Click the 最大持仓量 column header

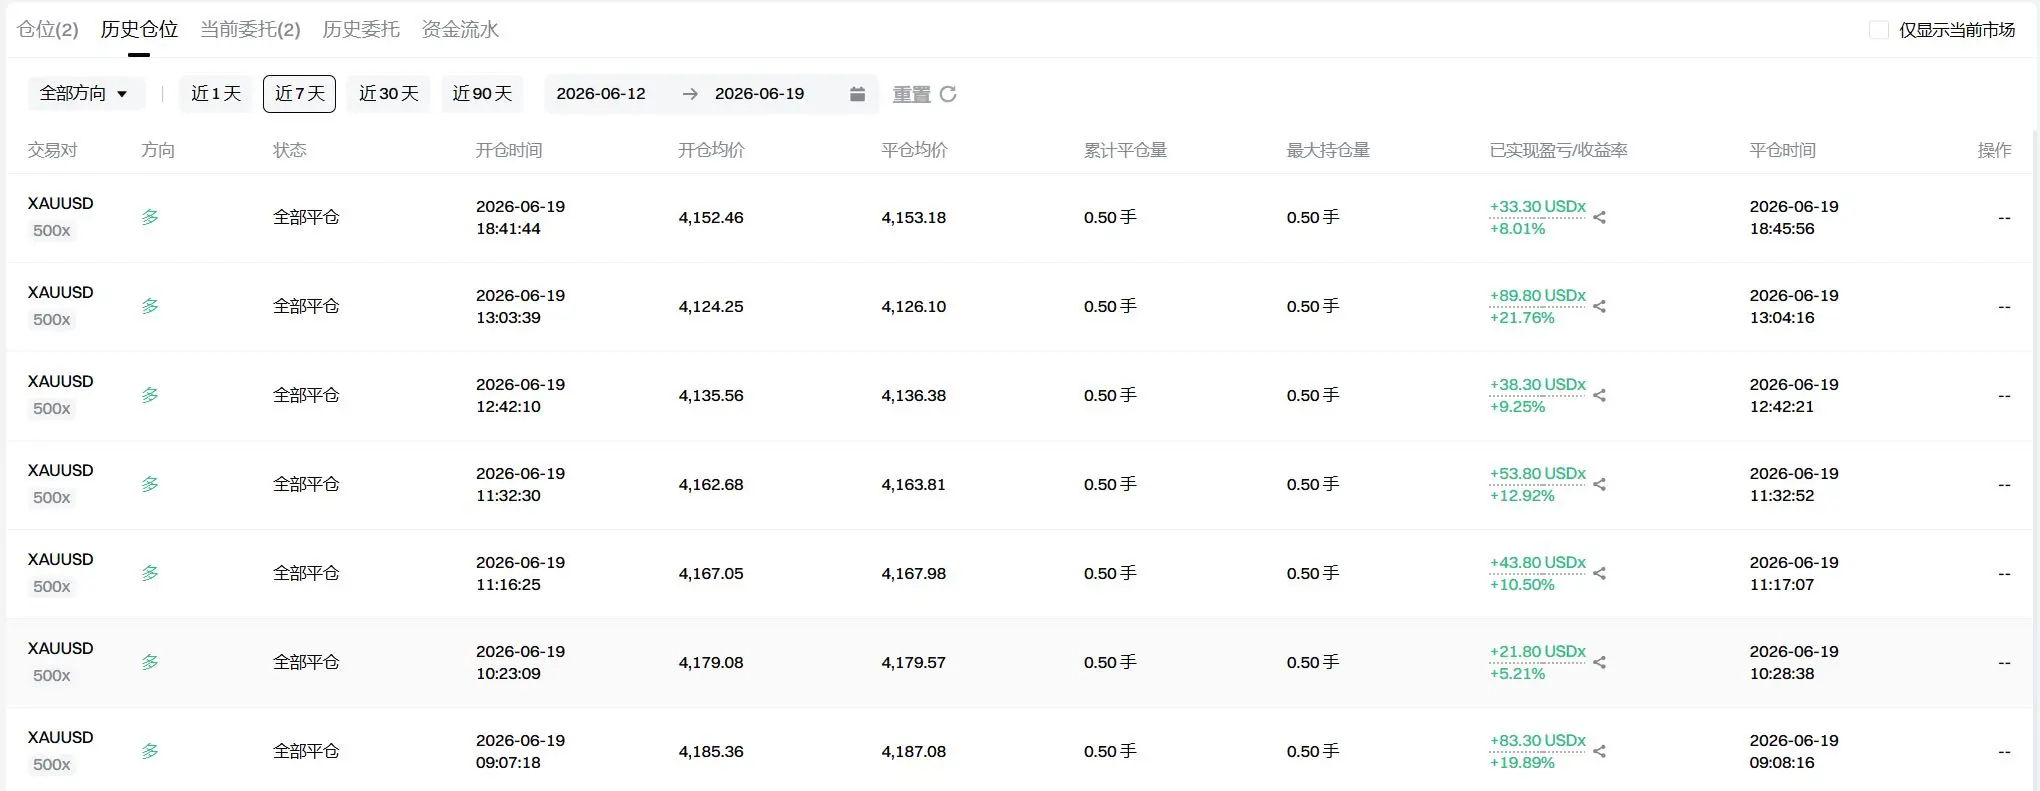[x=1328, y=150]
